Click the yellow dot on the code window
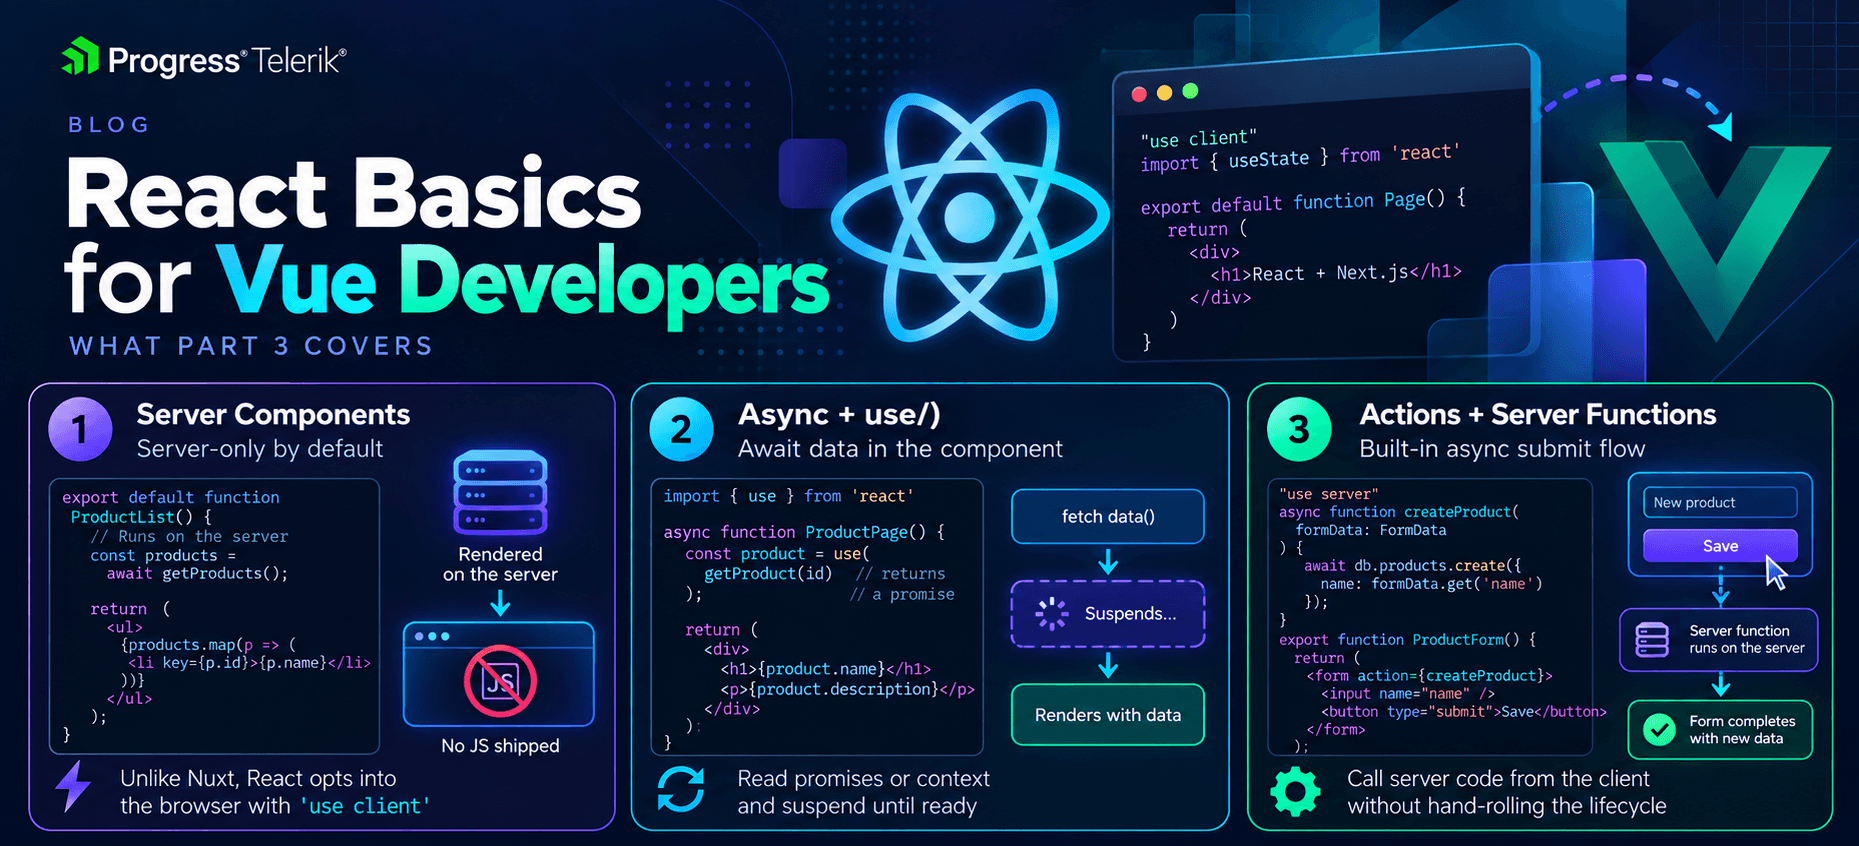Image resolution: width=1859 pixels, height=846 pixels. pyautogui.click(x=1164, y=92)
